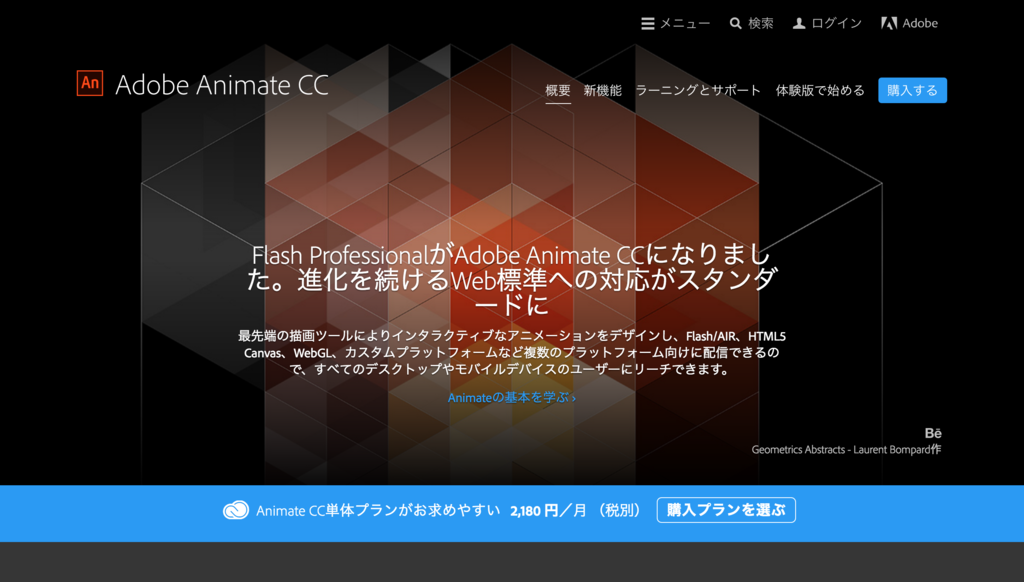The image size is (1024, 582).
Task: Click the Adobe text in top bar
Action: click(920, 24)
